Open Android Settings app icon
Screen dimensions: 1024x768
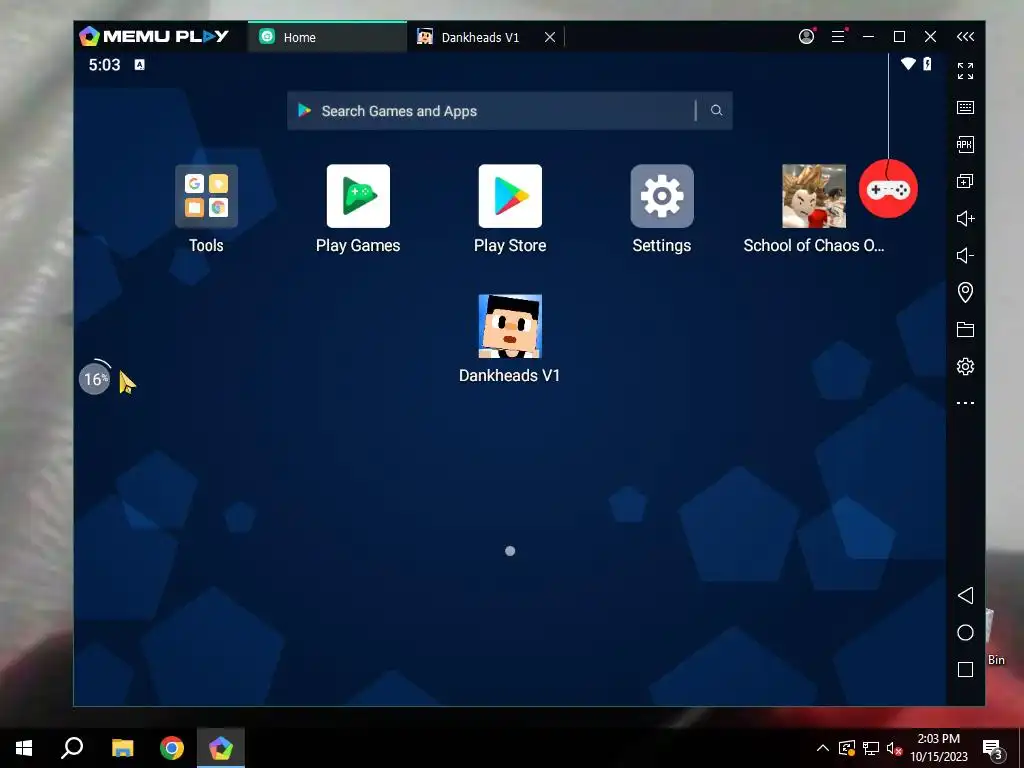coord(662,196)
